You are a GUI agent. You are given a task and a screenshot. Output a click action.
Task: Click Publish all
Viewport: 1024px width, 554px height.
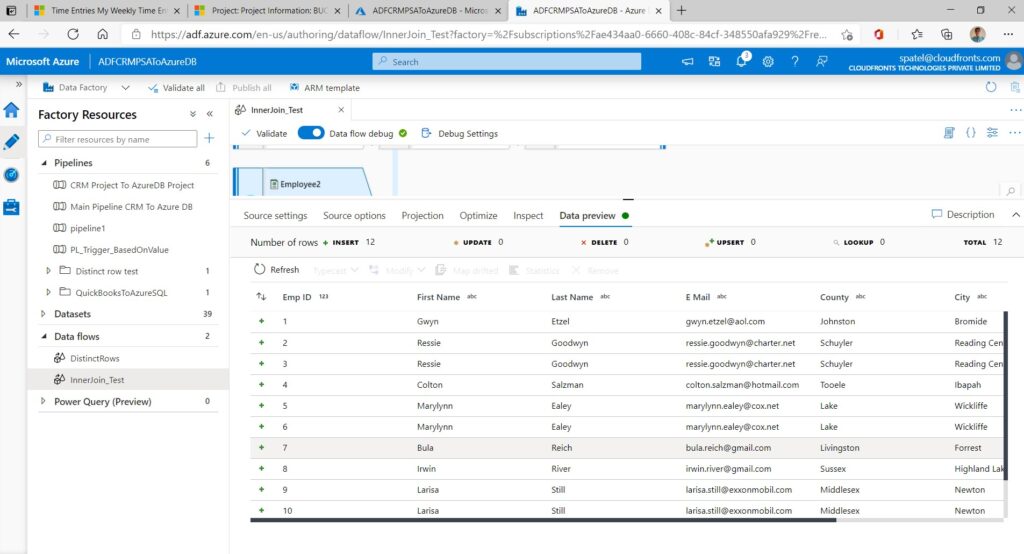point(244,88)
